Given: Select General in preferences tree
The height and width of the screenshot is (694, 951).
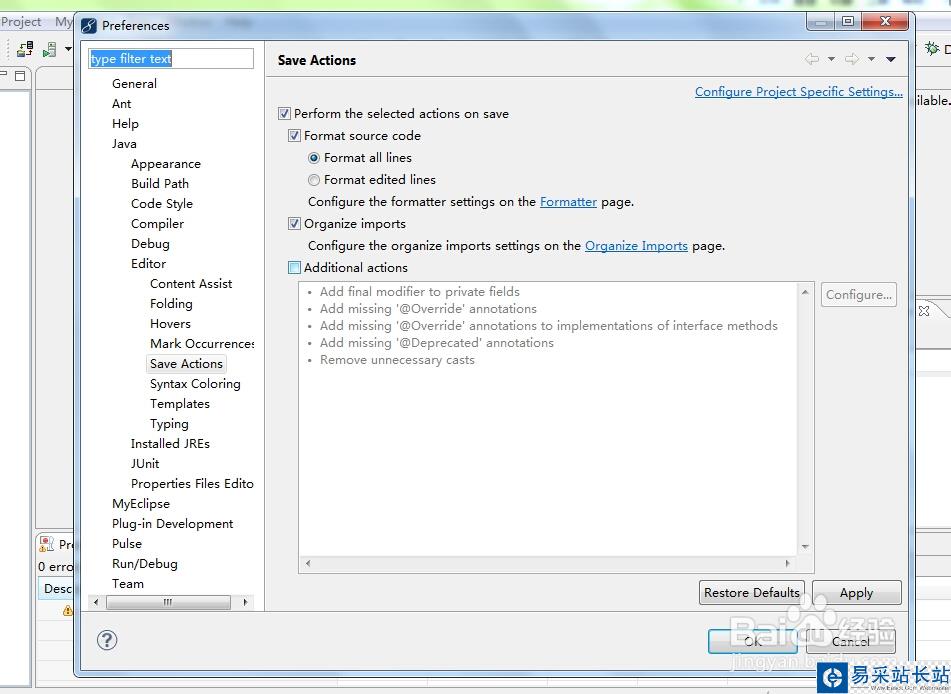Looking at the screenshot, I should pyautogui.click(x=134, y=84).
